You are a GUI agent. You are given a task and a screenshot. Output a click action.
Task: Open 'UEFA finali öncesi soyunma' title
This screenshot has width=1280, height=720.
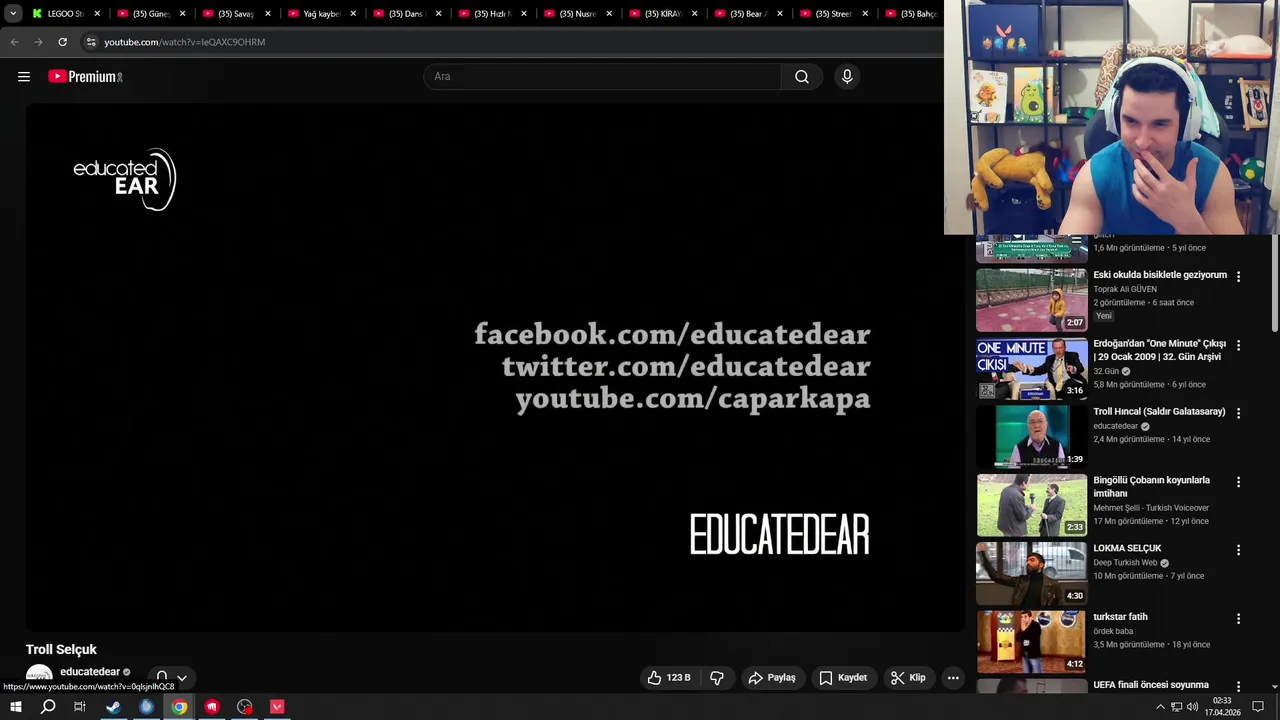(x=1151, y=685)
